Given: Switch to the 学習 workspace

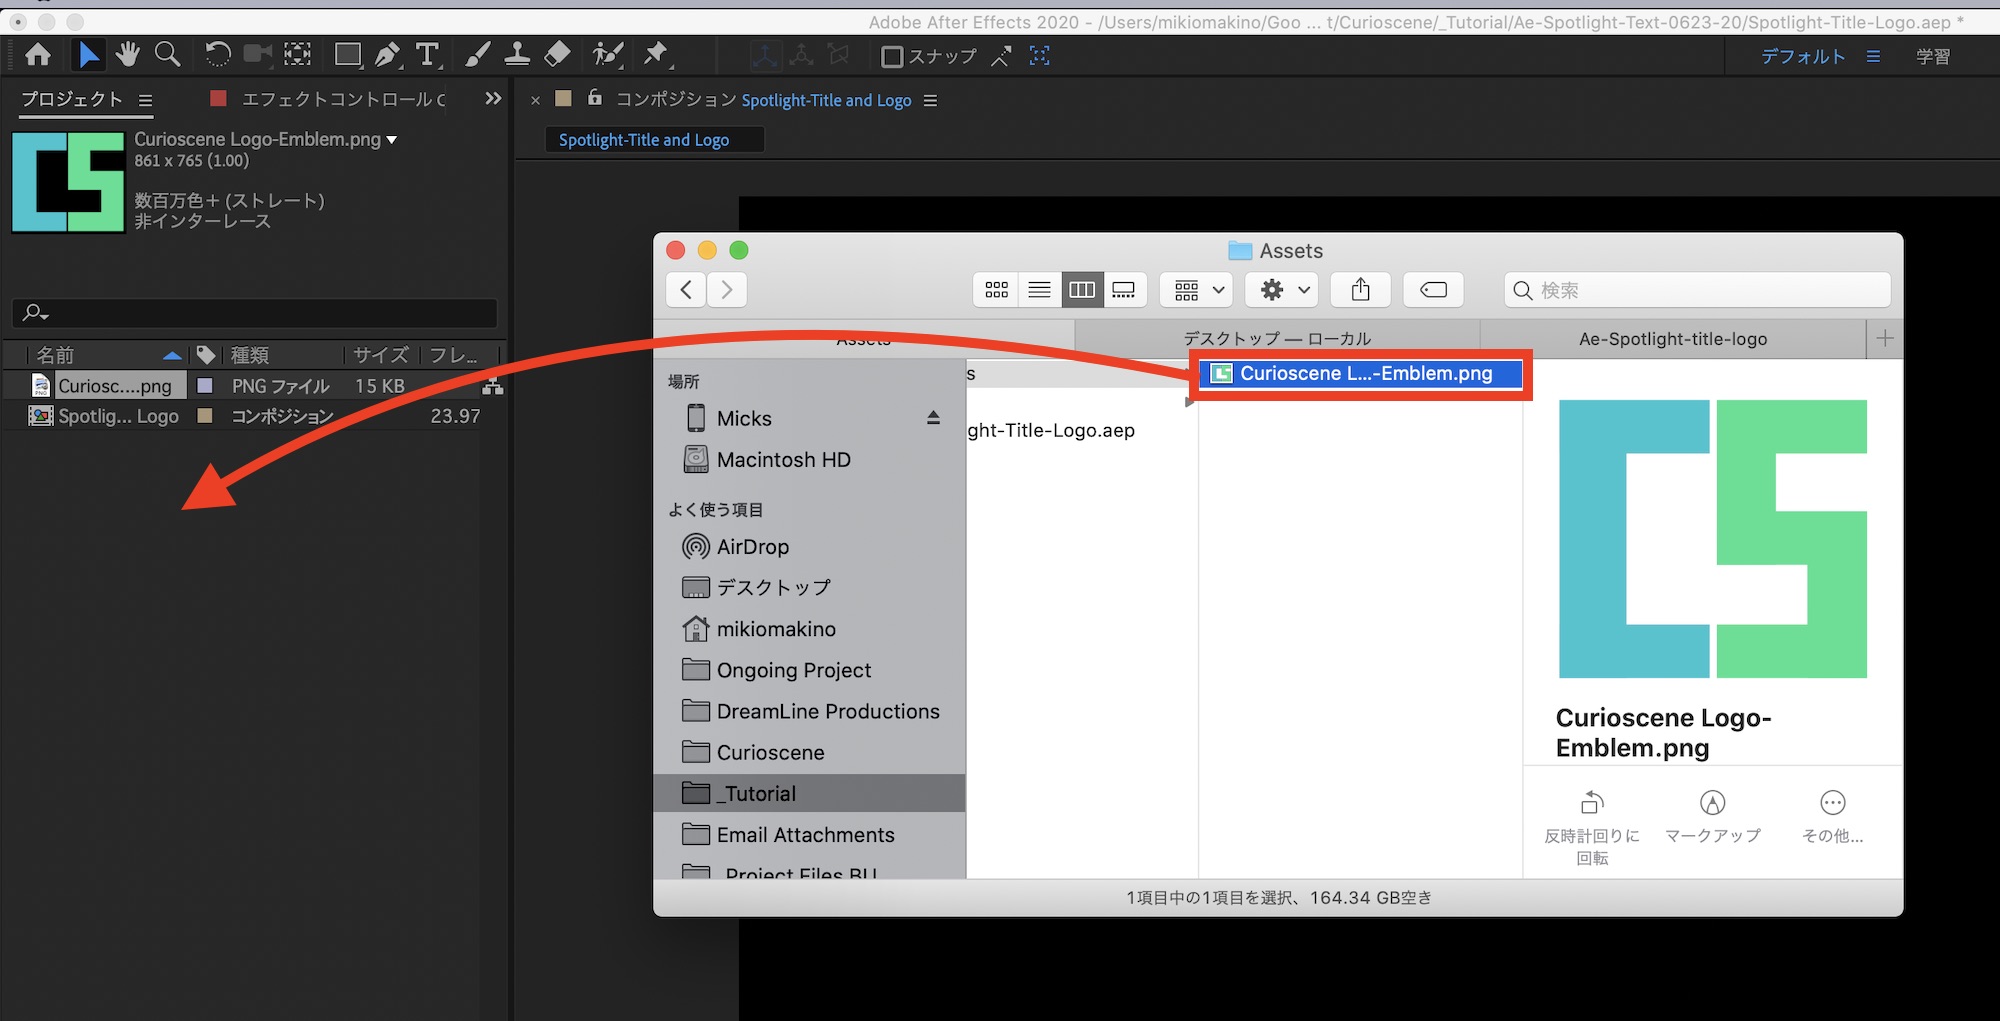Looking at the screenshot, I should click(1932, 57).
